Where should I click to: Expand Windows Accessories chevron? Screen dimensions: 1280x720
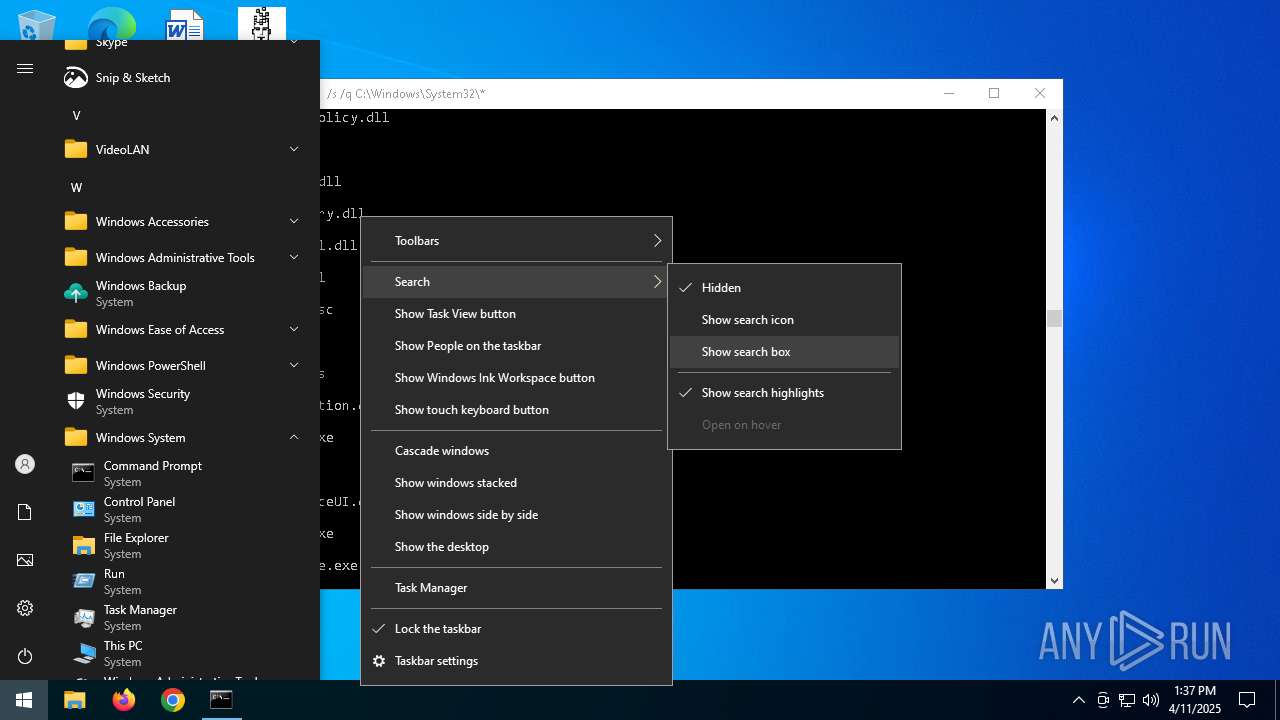click(294, 222)
